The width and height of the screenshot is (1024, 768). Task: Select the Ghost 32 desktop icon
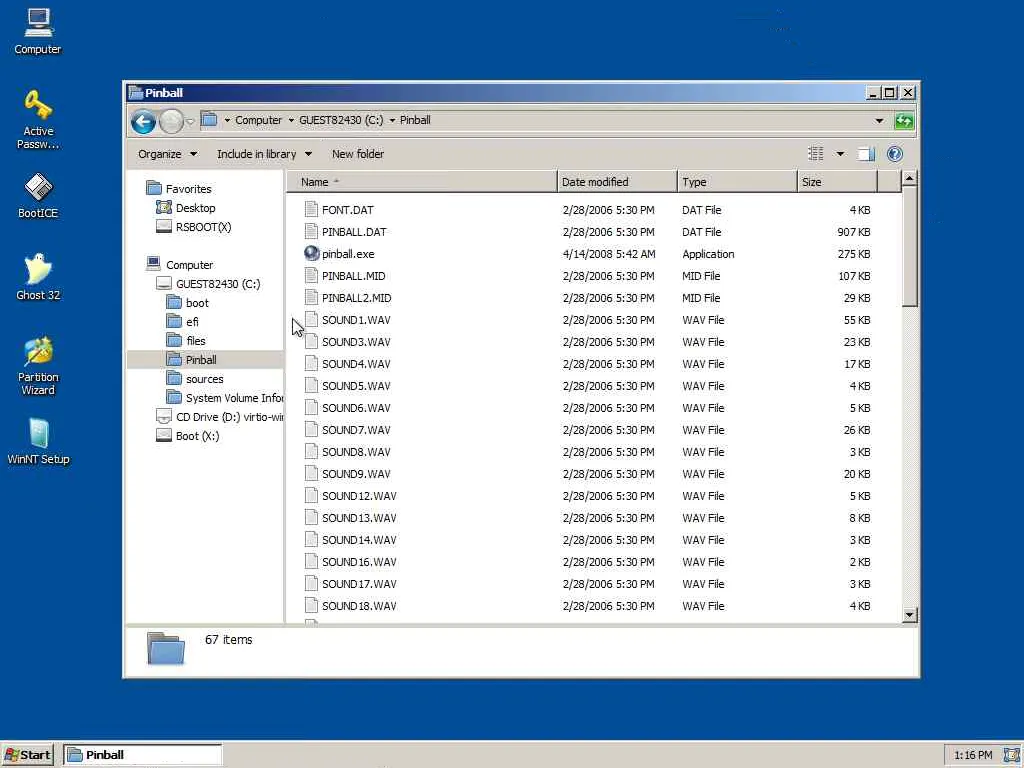tap(38, 277)
